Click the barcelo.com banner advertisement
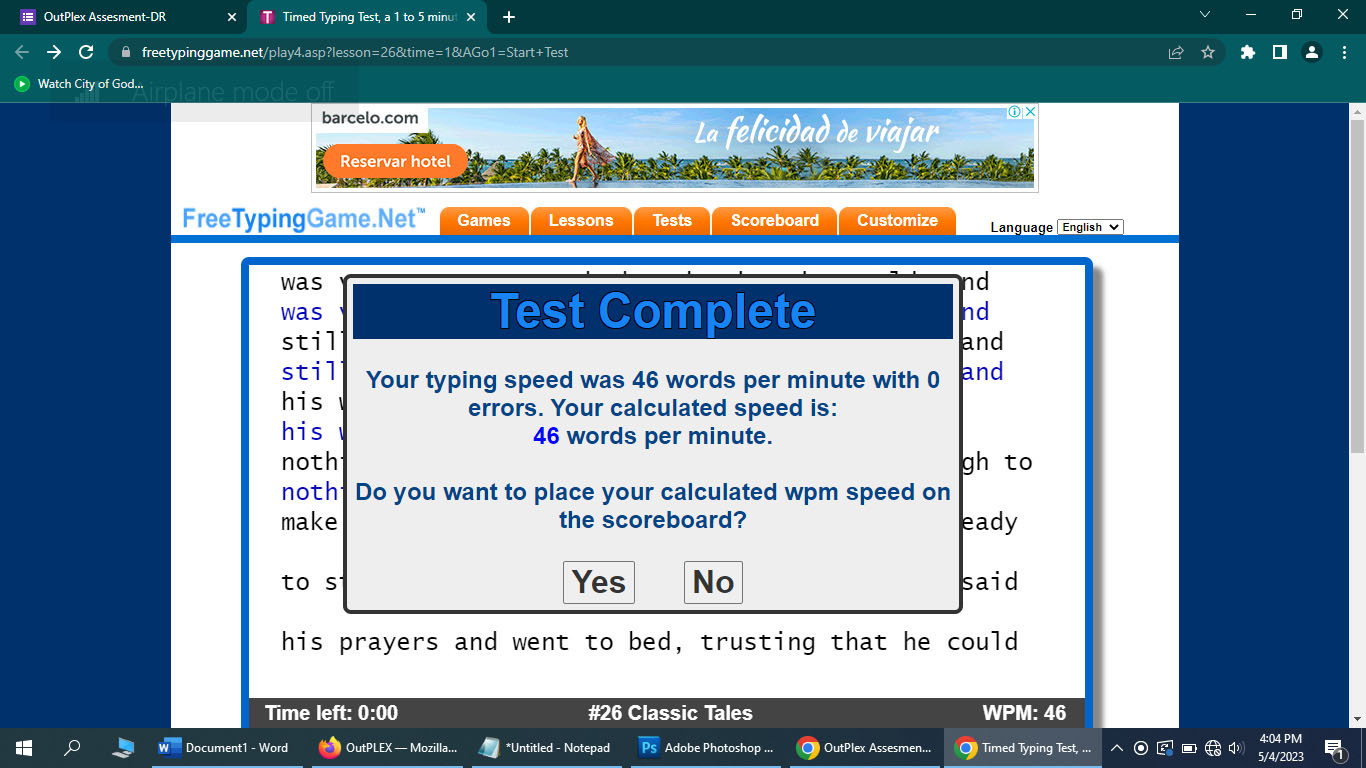Image resolution: width=1366 pixels, height=768 pixels. point(675,148)
